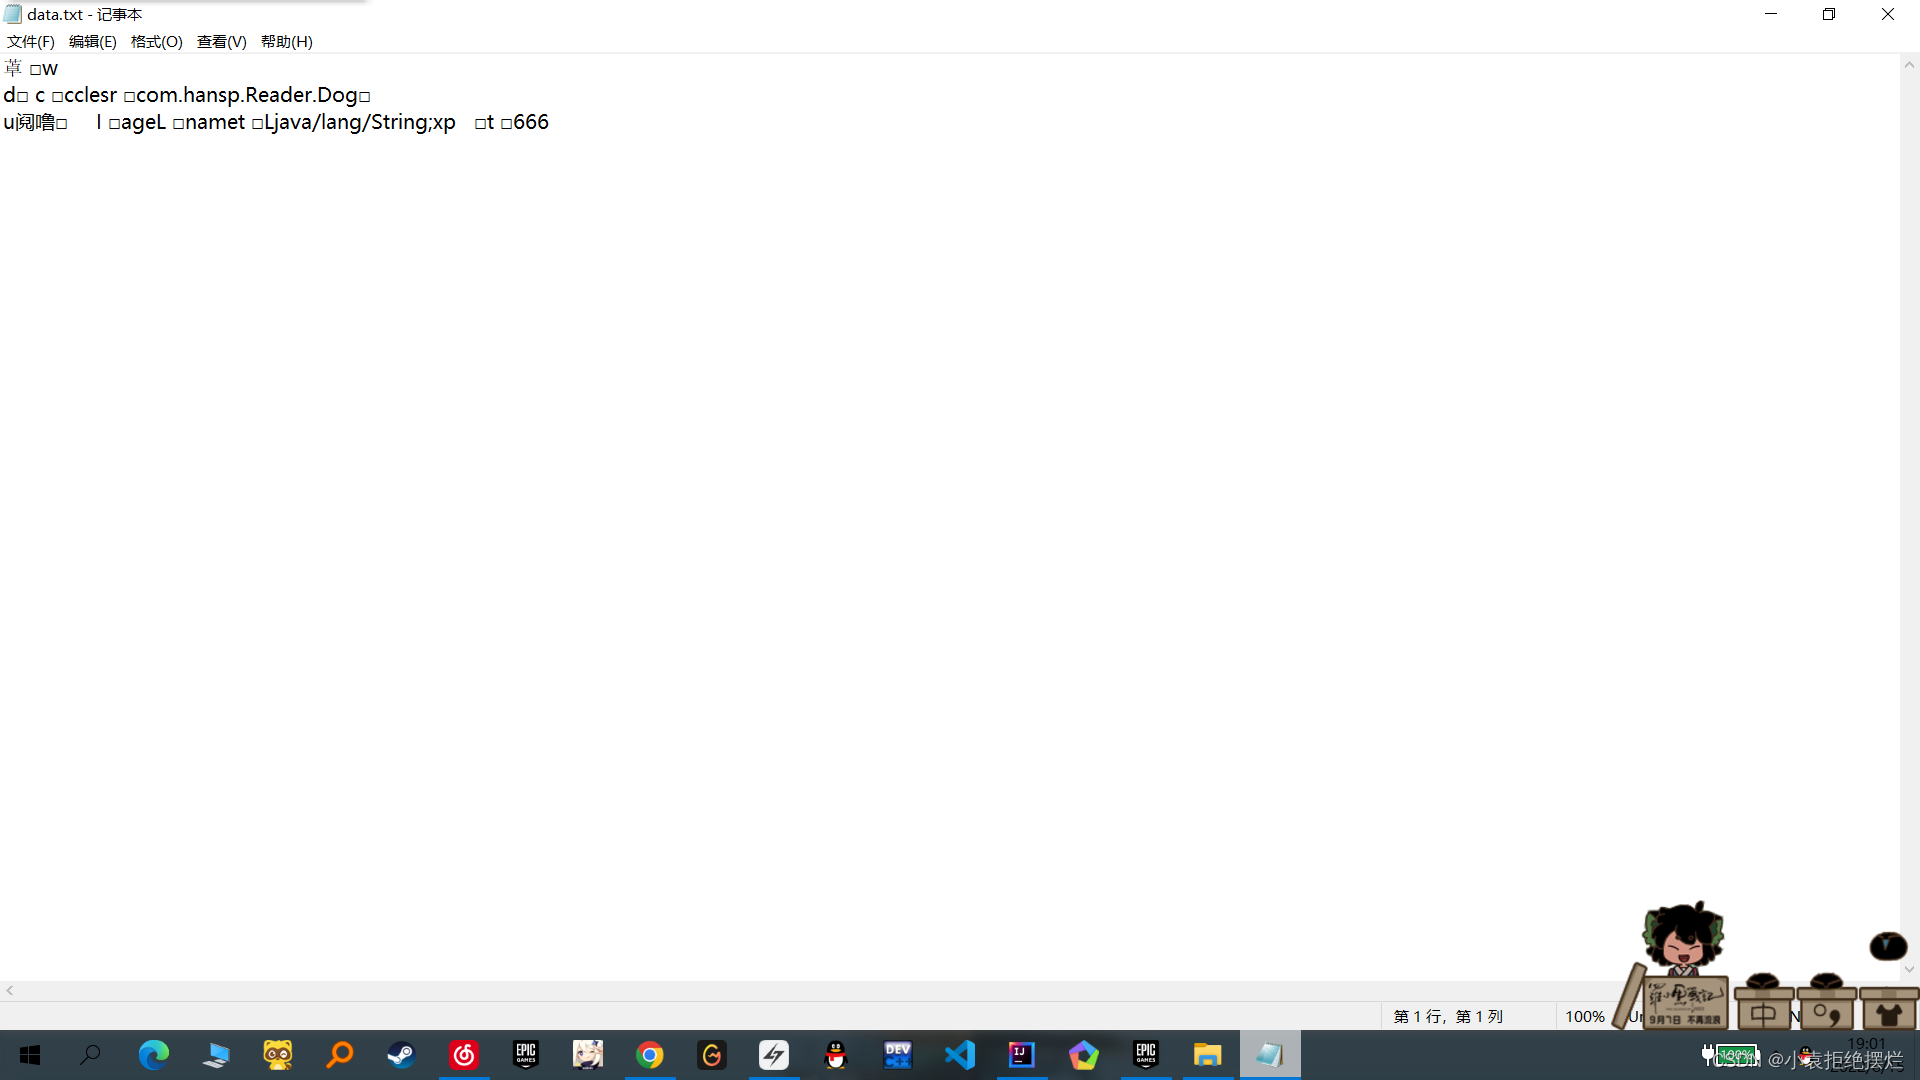This screenshot has height=1080, width=1920.
Task: Open the 文件(F) menu
Action: [30, 41]
